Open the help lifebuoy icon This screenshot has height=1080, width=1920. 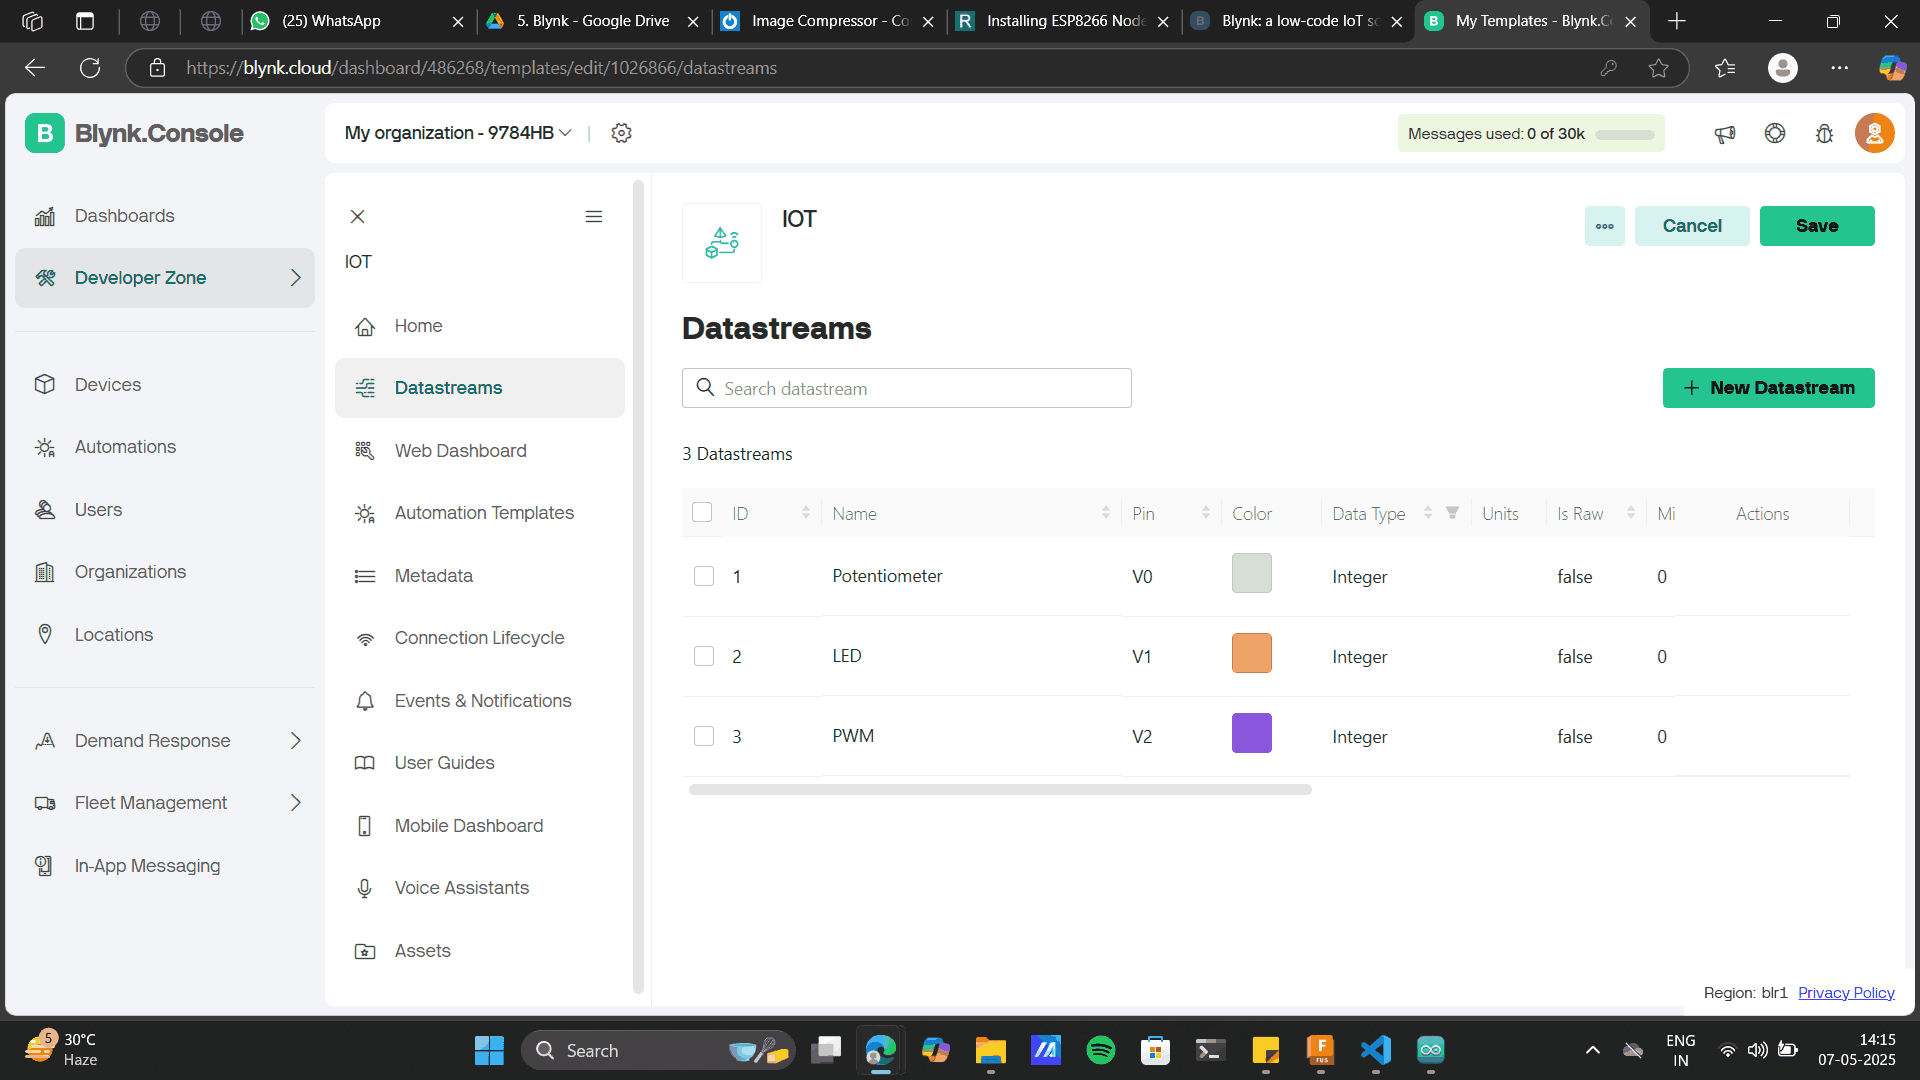click(x=1775, y=133)
